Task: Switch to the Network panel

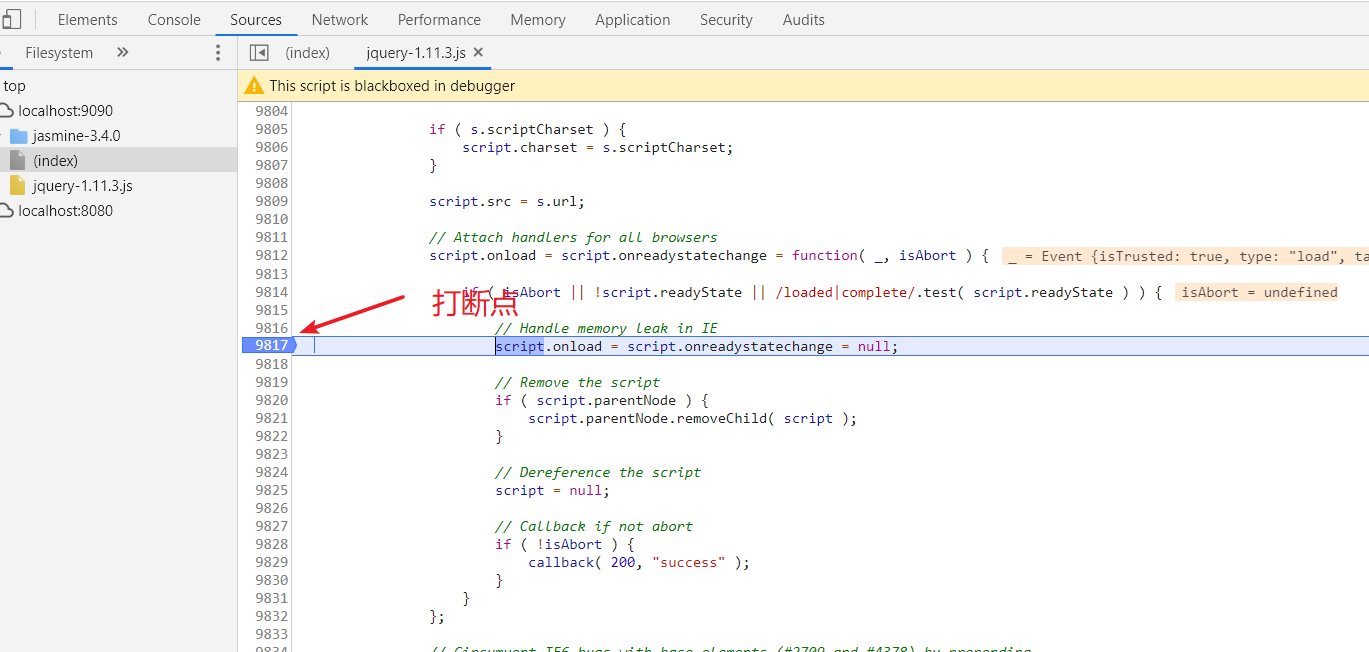Action: (339, 19)
